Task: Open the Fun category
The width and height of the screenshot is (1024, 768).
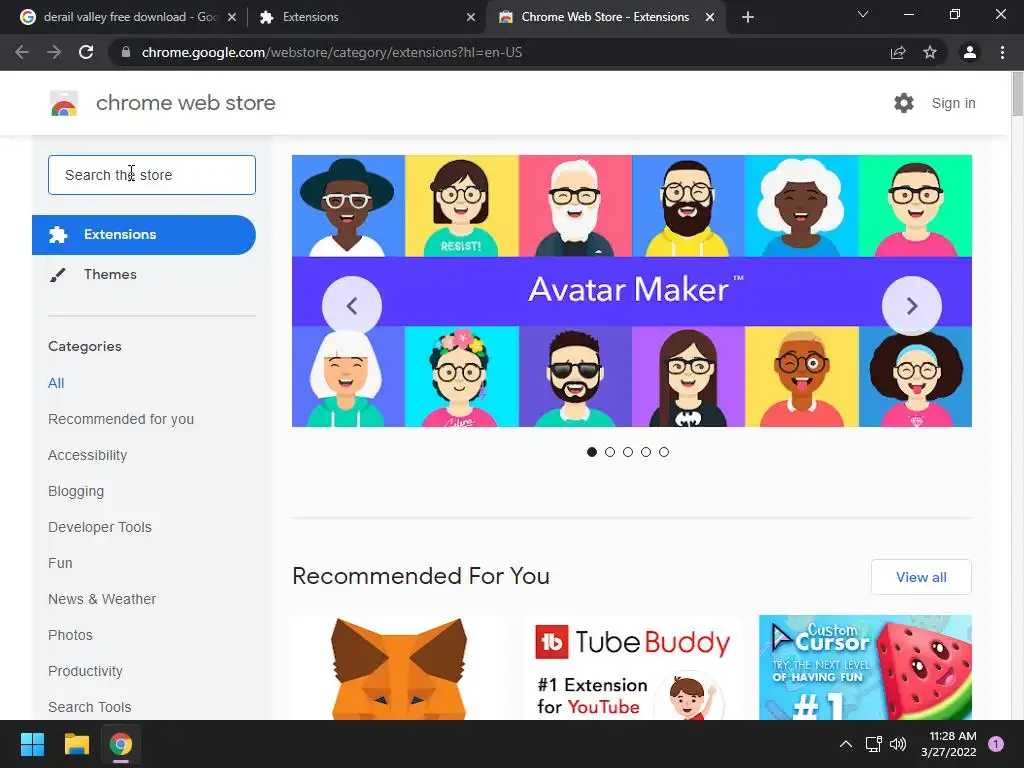Action: click(60, 563)
